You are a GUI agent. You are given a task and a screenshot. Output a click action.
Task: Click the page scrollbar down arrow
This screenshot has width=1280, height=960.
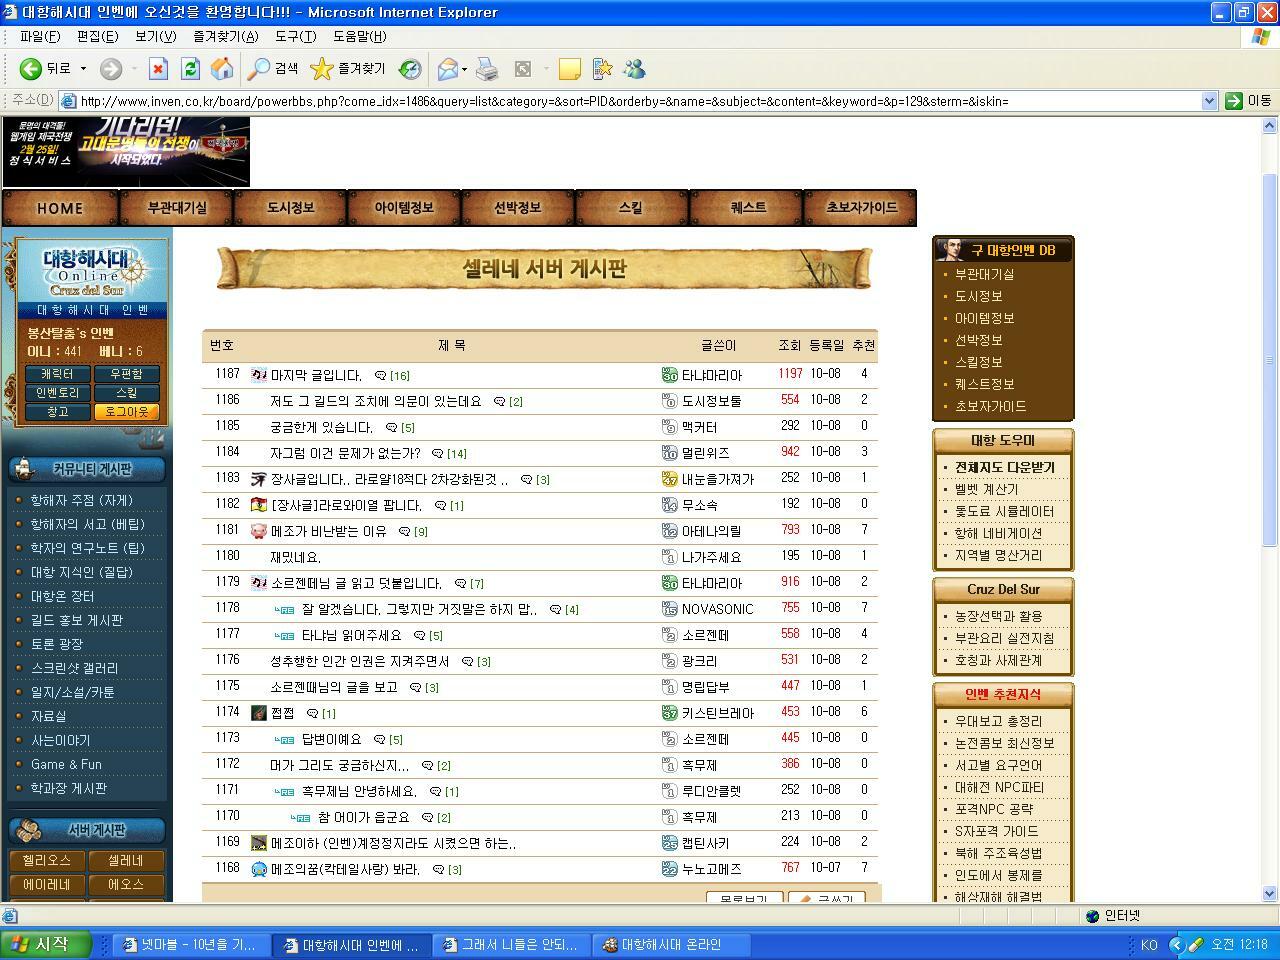tap(1270, 893)
